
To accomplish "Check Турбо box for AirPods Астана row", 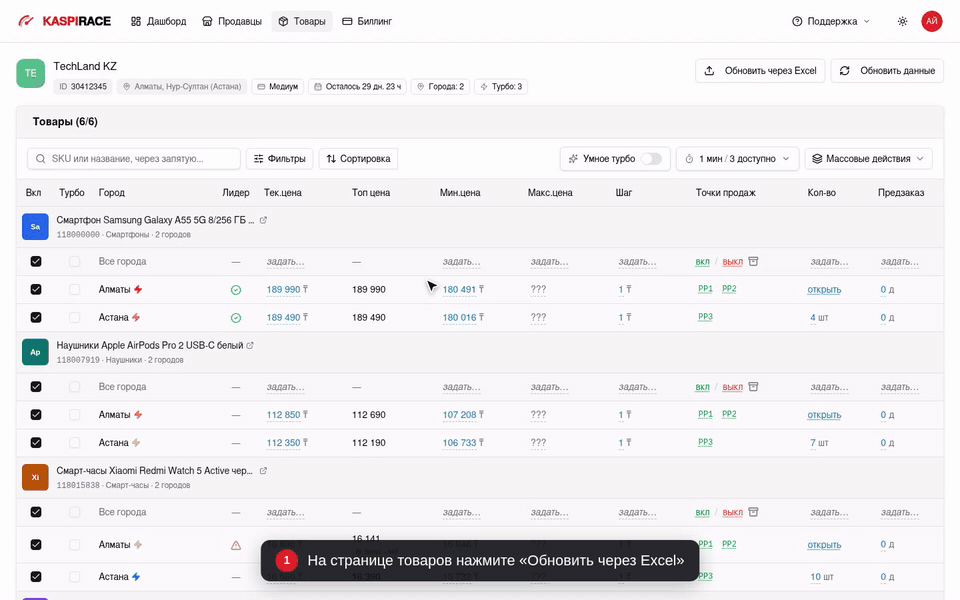I will [x=75, y=443].
